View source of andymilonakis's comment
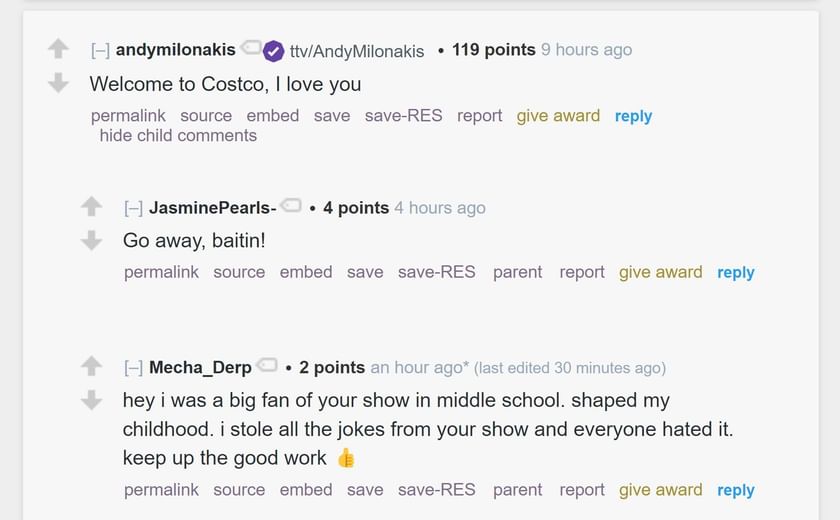Image resolution: width=840 pixels, height=520 pixels. 206,116
